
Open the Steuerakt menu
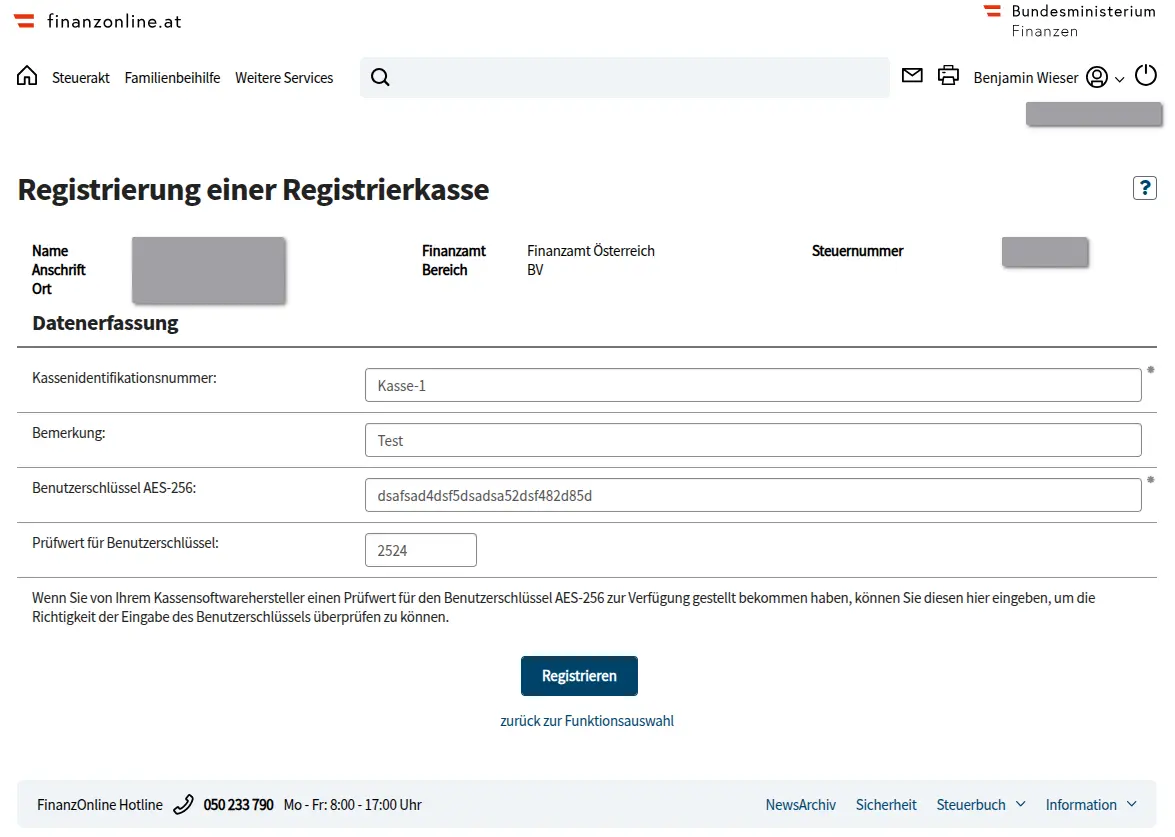pos(80,78)
